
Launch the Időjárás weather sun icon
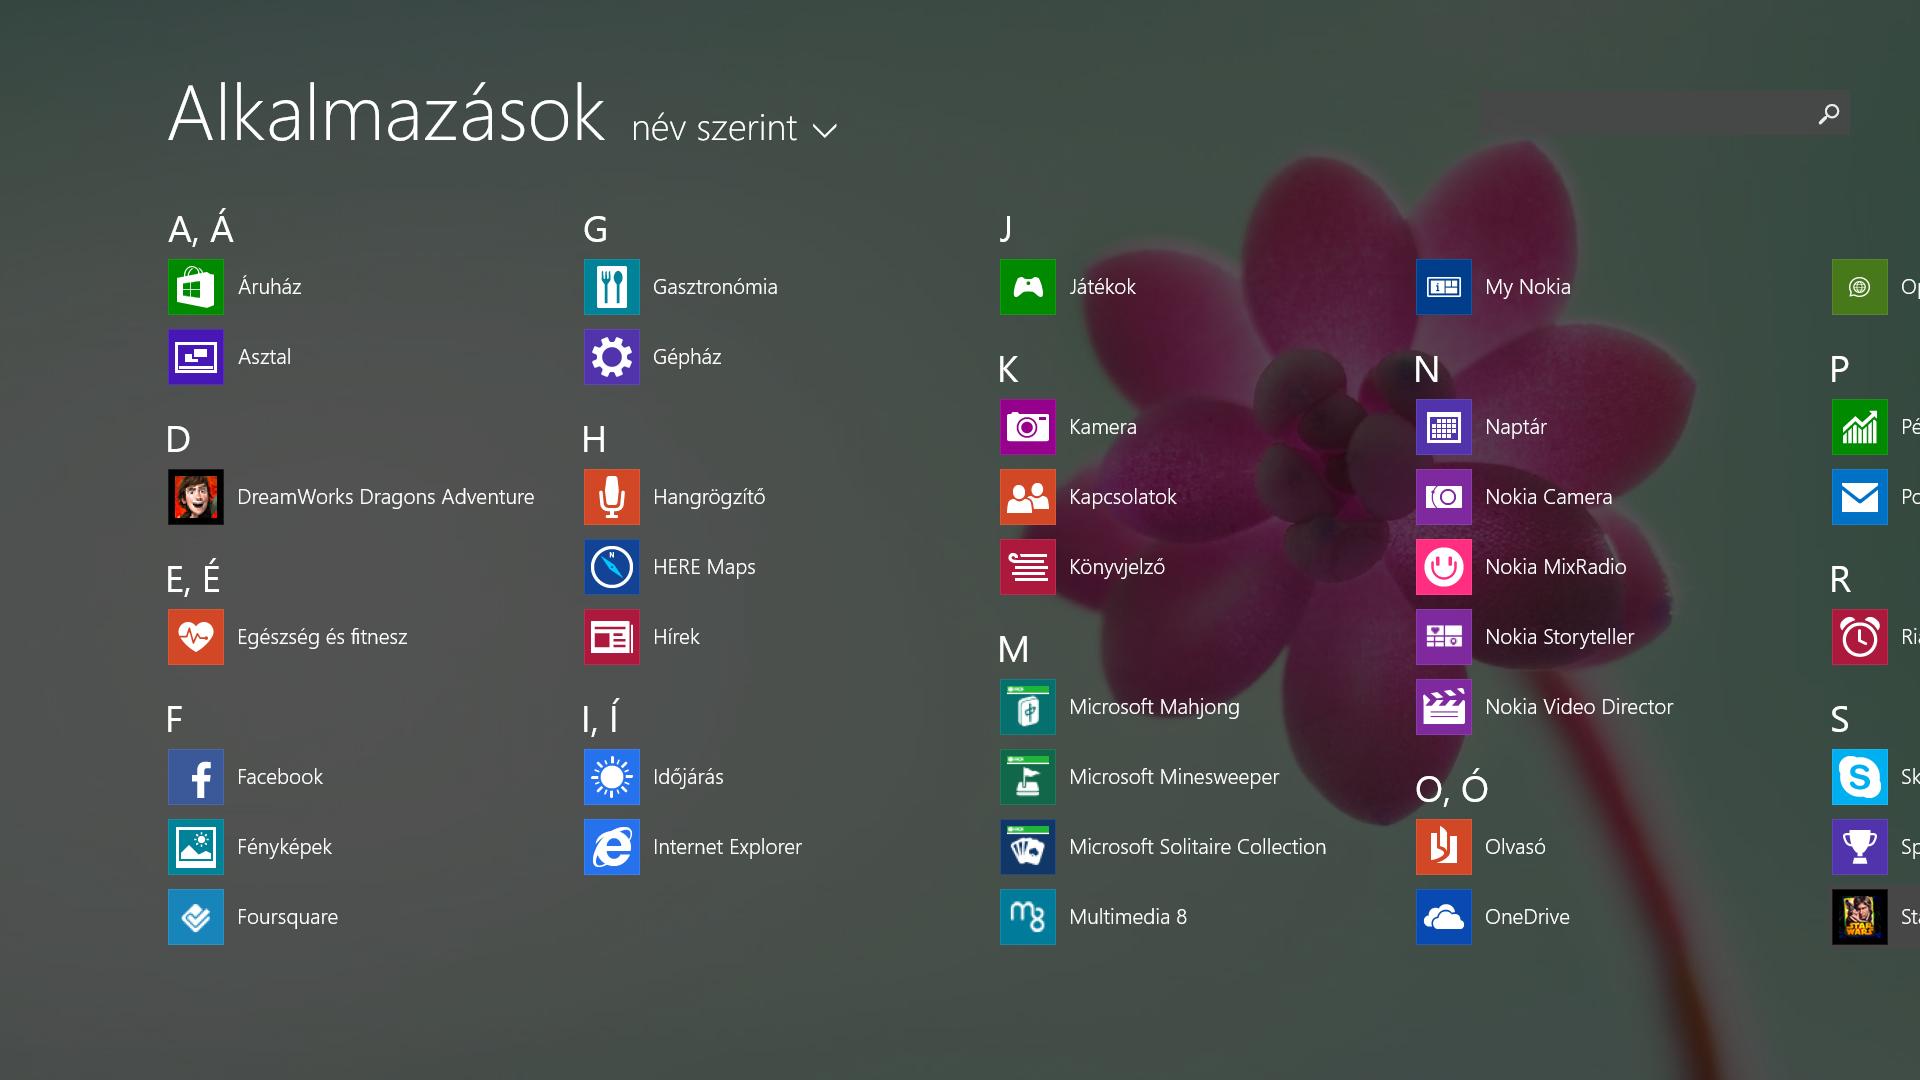[612, 777]
